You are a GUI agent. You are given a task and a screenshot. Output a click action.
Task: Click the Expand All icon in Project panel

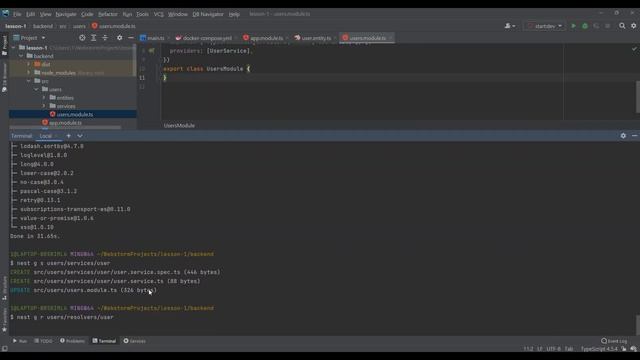coord(93,38)
